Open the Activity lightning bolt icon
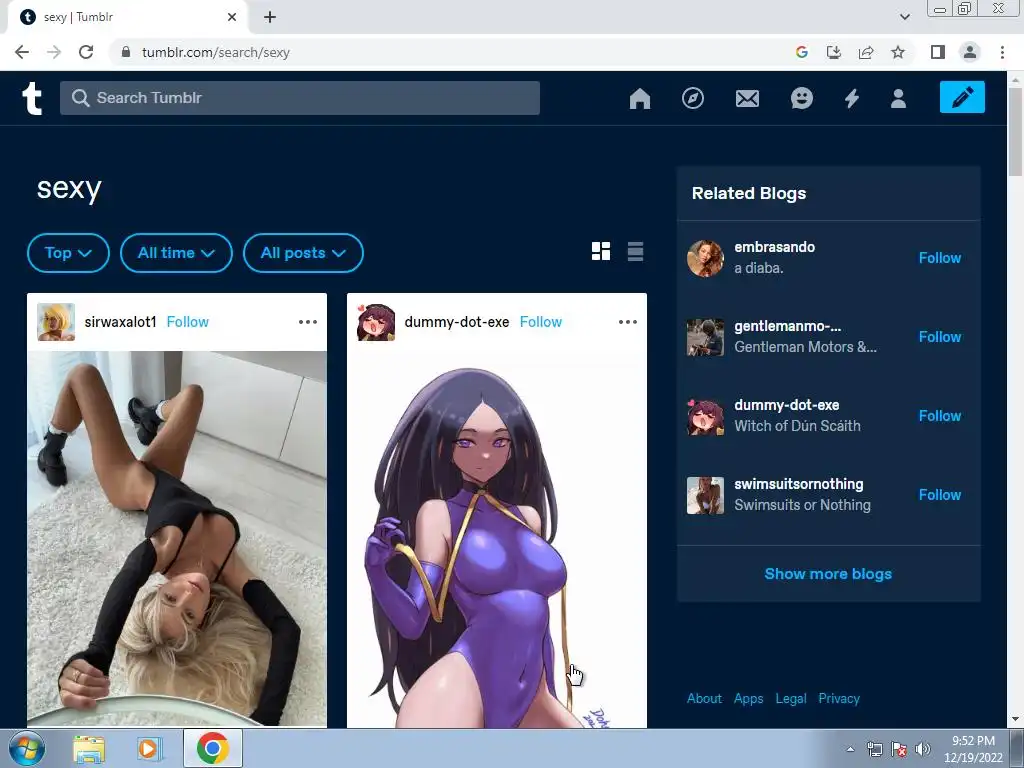Image resolution: width=1024 pixels, height=768 pixels. tap(852, 99)
